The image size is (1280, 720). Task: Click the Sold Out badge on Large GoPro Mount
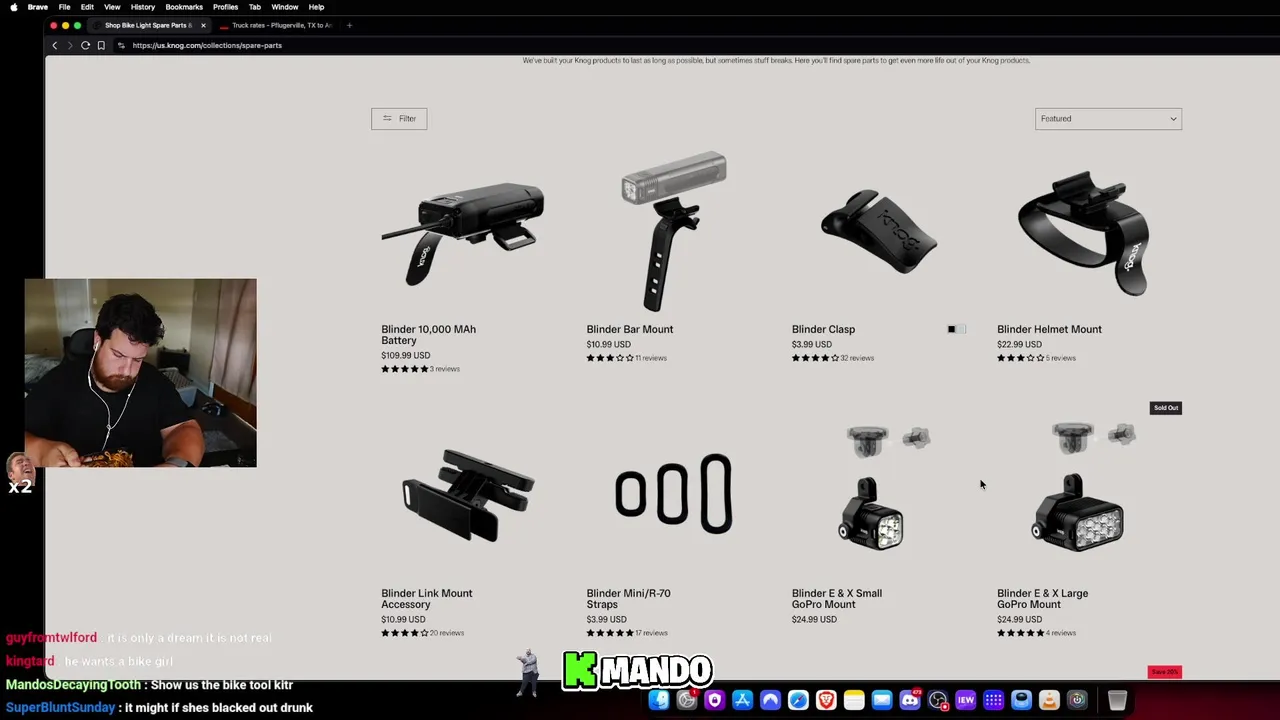tap(1166, 408)
